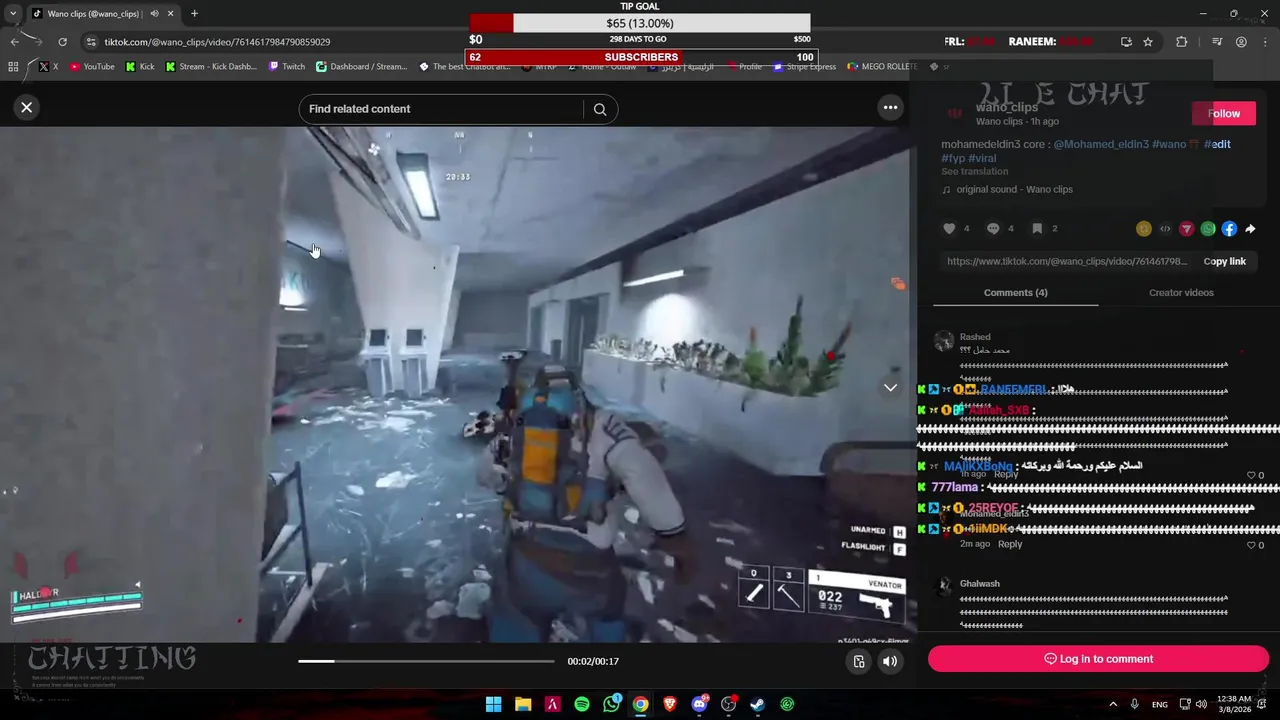The width and height of the screenshot is (1280, 720).
Task: Reload the page in Chrome
Action: [x=62, y=42]
